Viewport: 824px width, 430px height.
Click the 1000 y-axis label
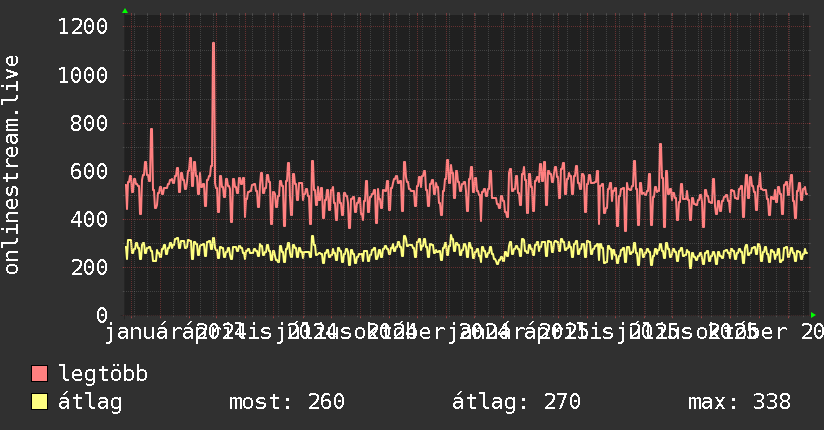[x=83, y=75]
